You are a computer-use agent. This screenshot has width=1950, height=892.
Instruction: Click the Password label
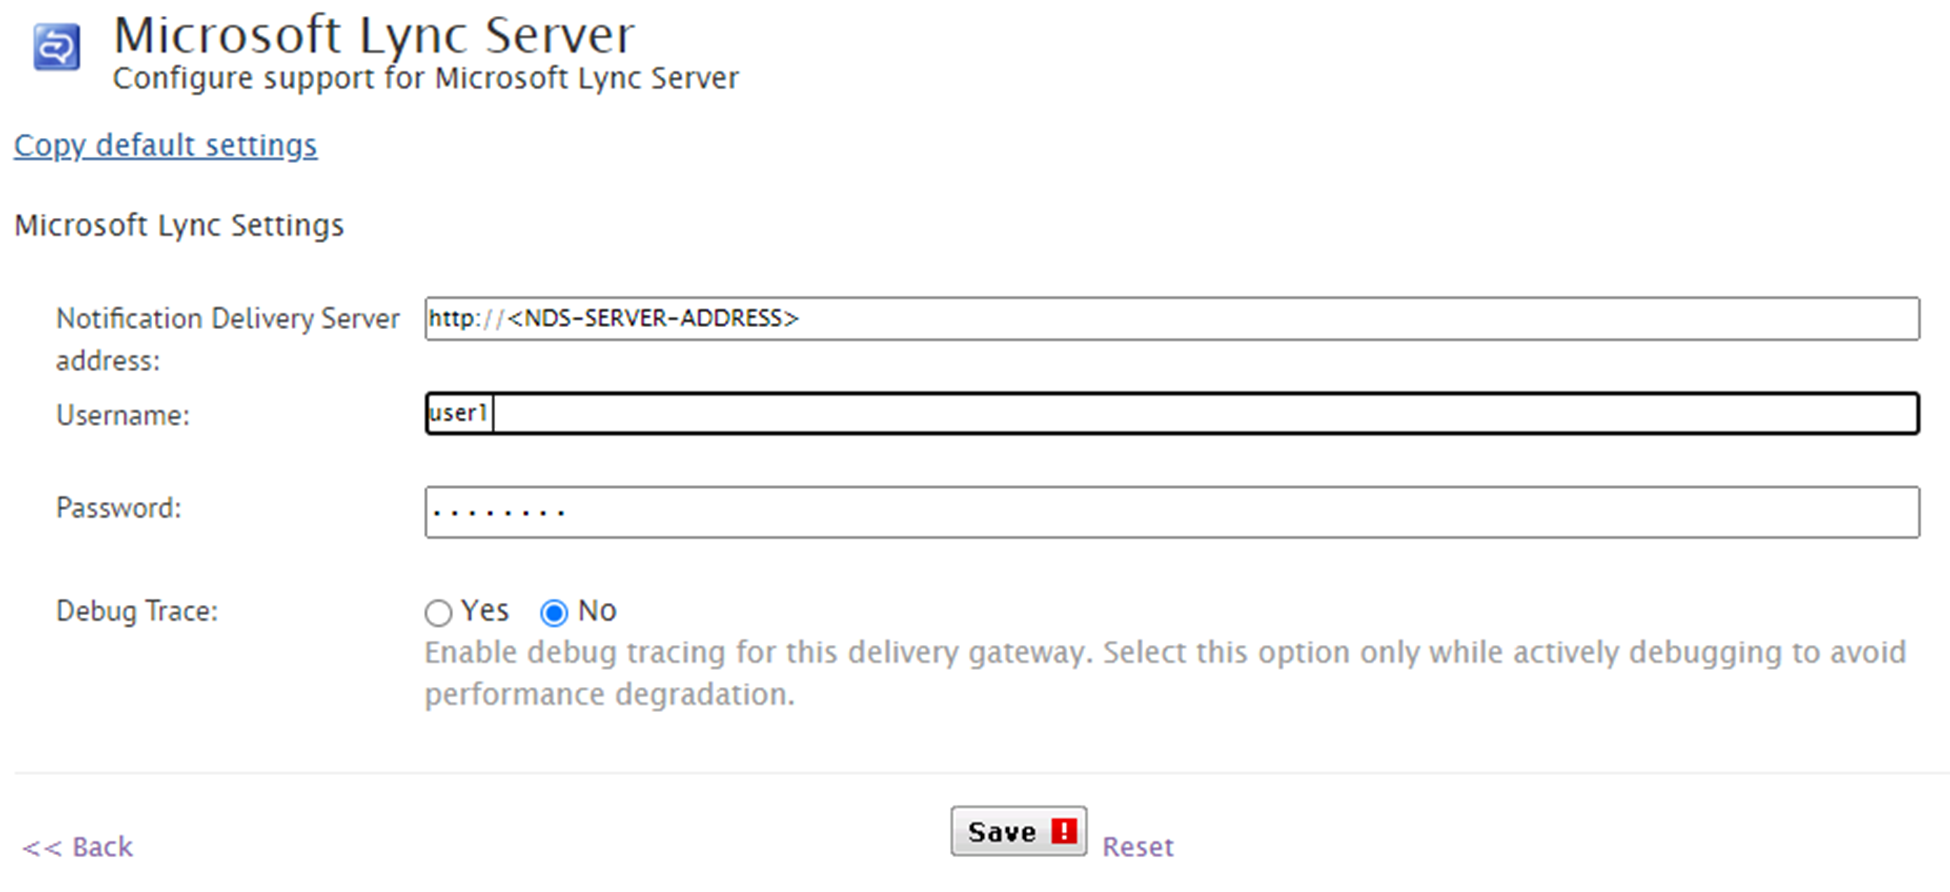point(119,508)
